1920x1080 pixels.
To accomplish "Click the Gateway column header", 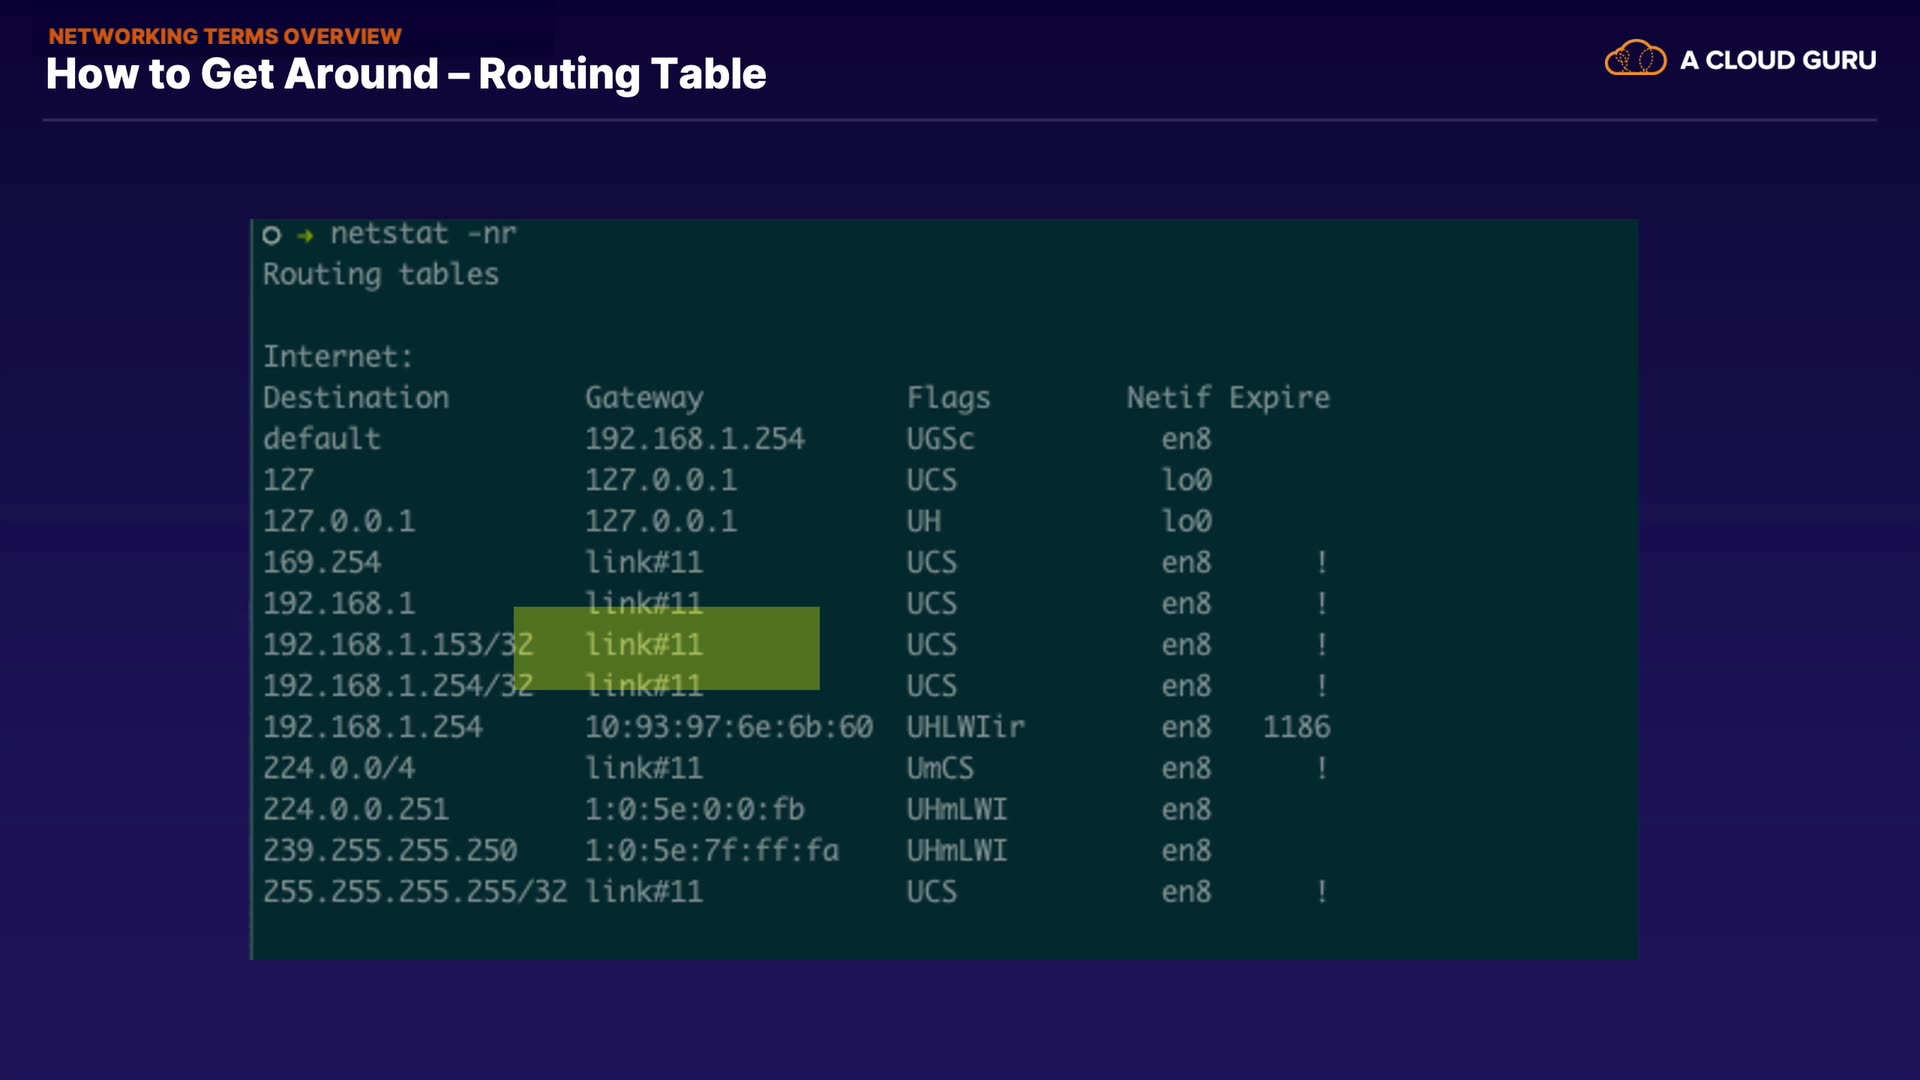I will click(644, 398).
